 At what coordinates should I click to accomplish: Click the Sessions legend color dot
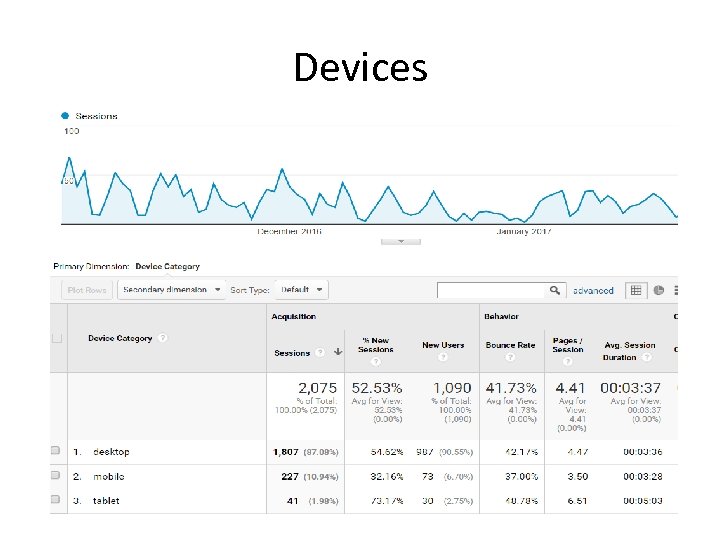pyautogui.click(x=66, y=116)
